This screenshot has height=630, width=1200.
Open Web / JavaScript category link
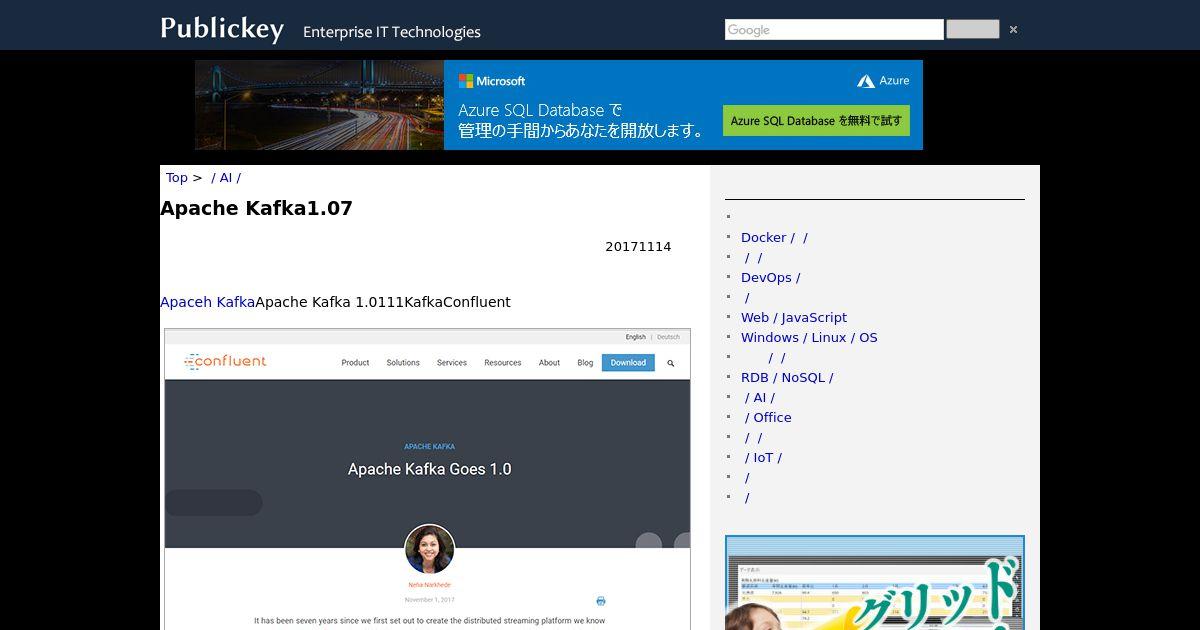click(x=794, y=318)
